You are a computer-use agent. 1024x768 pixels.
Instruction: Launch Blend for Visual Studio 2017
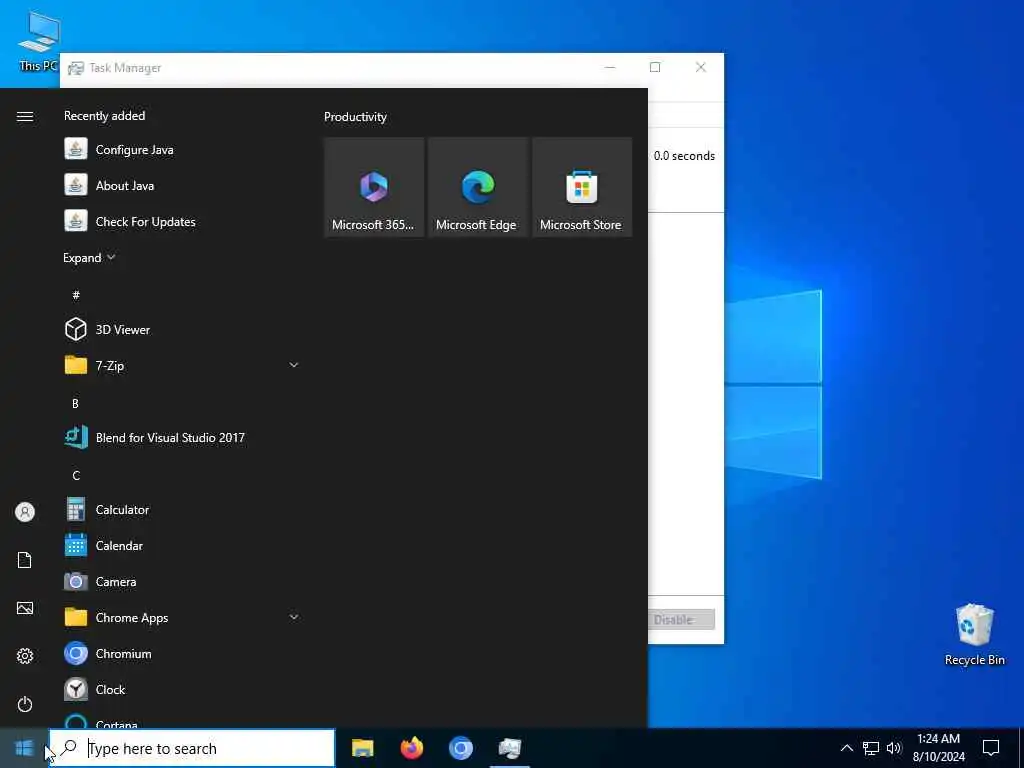[x=181, y=438]
